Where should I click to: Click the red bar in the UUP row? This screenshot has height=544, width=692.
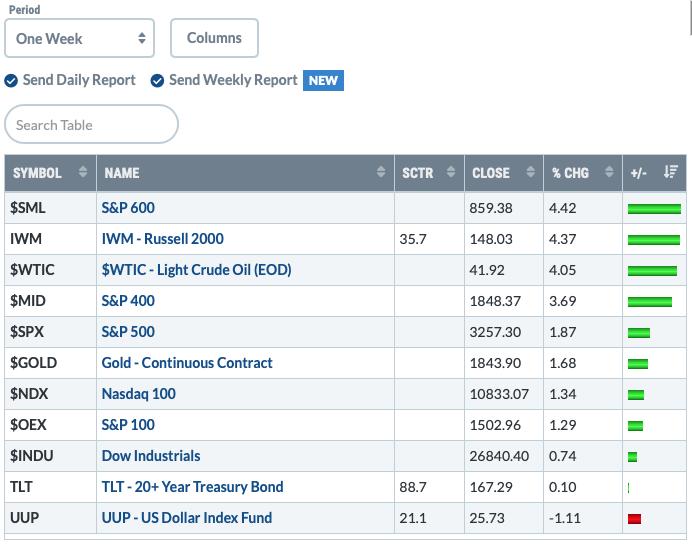pos(634,519)
